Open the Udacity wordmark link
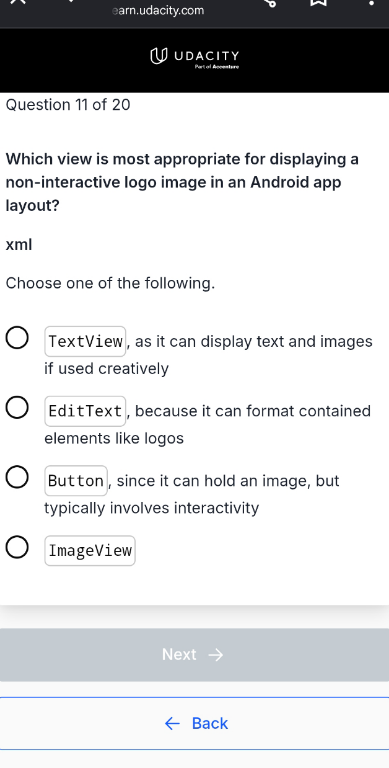Screen dimensions: 389x768 [x=206, y=55]
